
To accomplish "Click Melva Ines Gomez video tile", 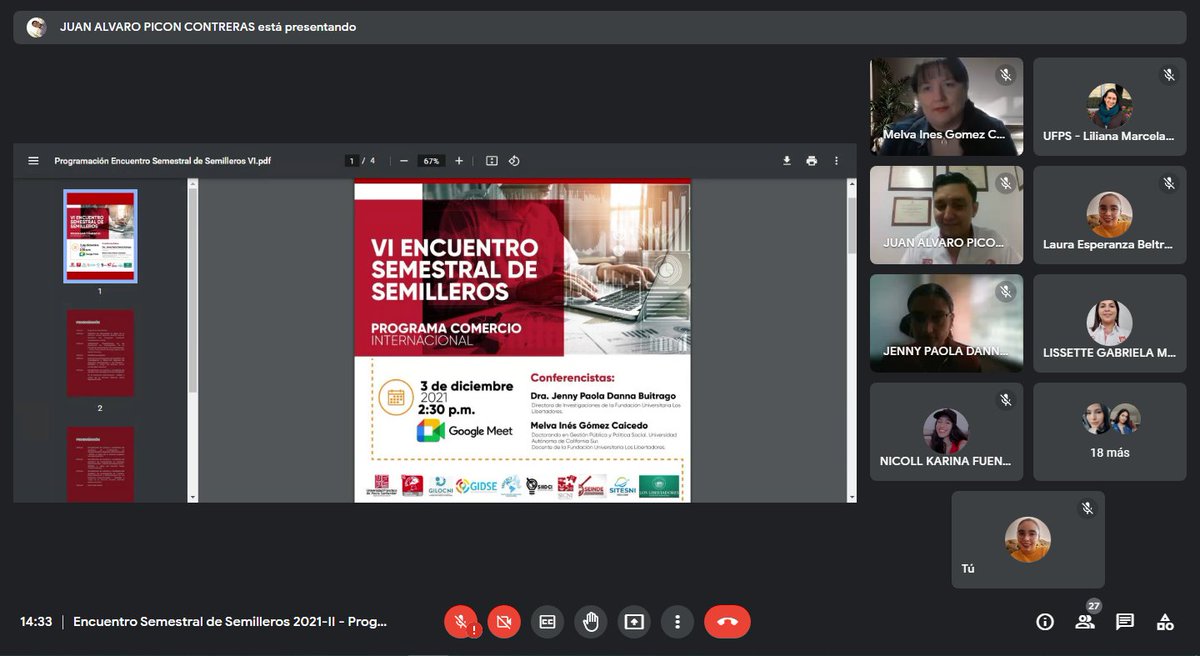I will click(946, 106).
